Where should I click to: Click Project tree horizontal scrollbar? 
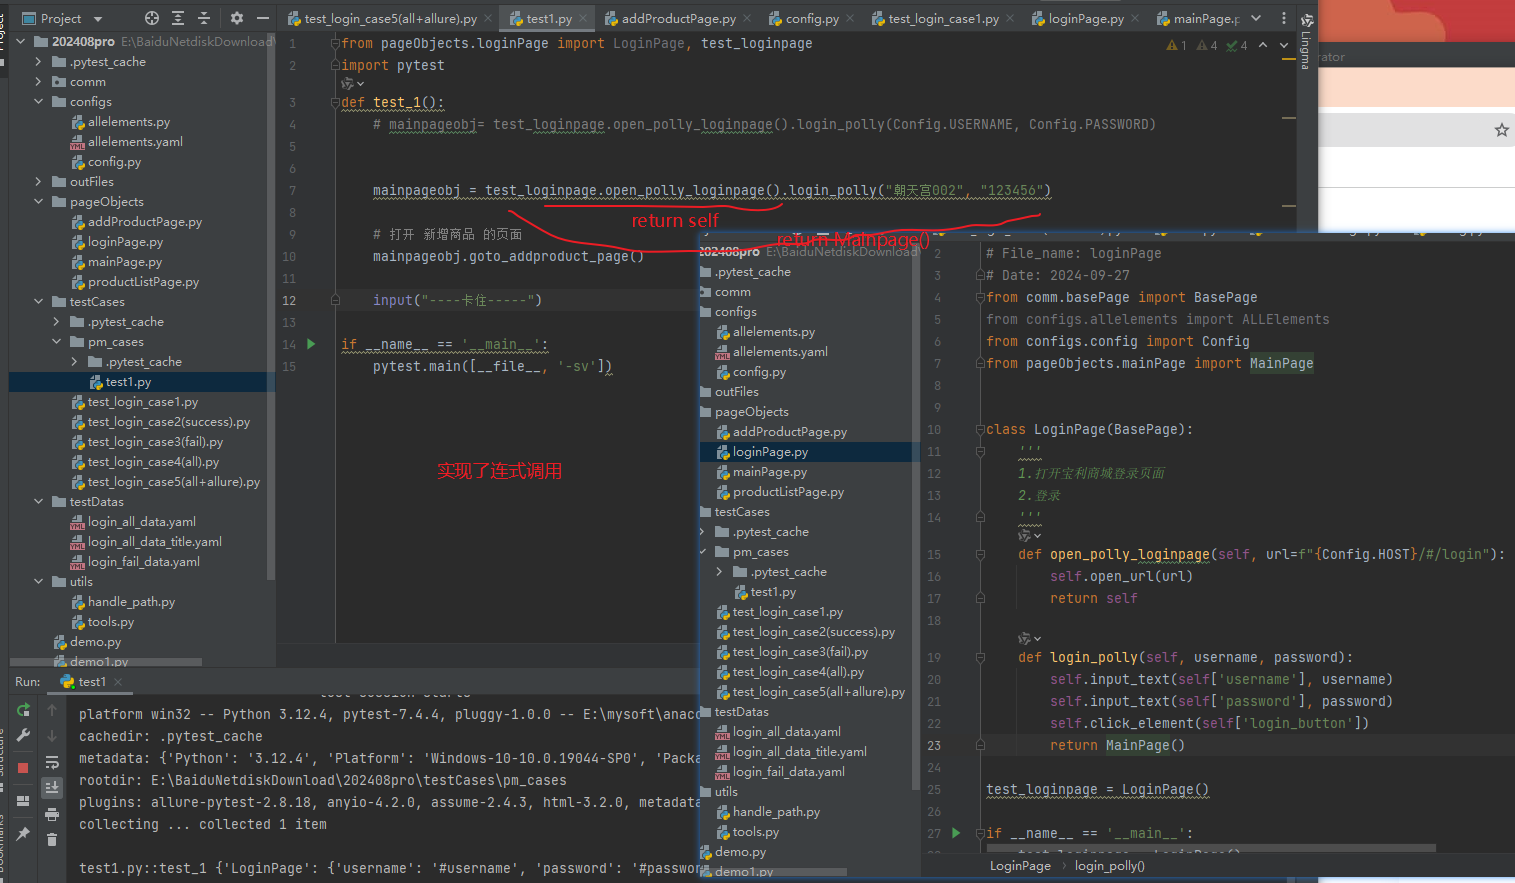106,662
